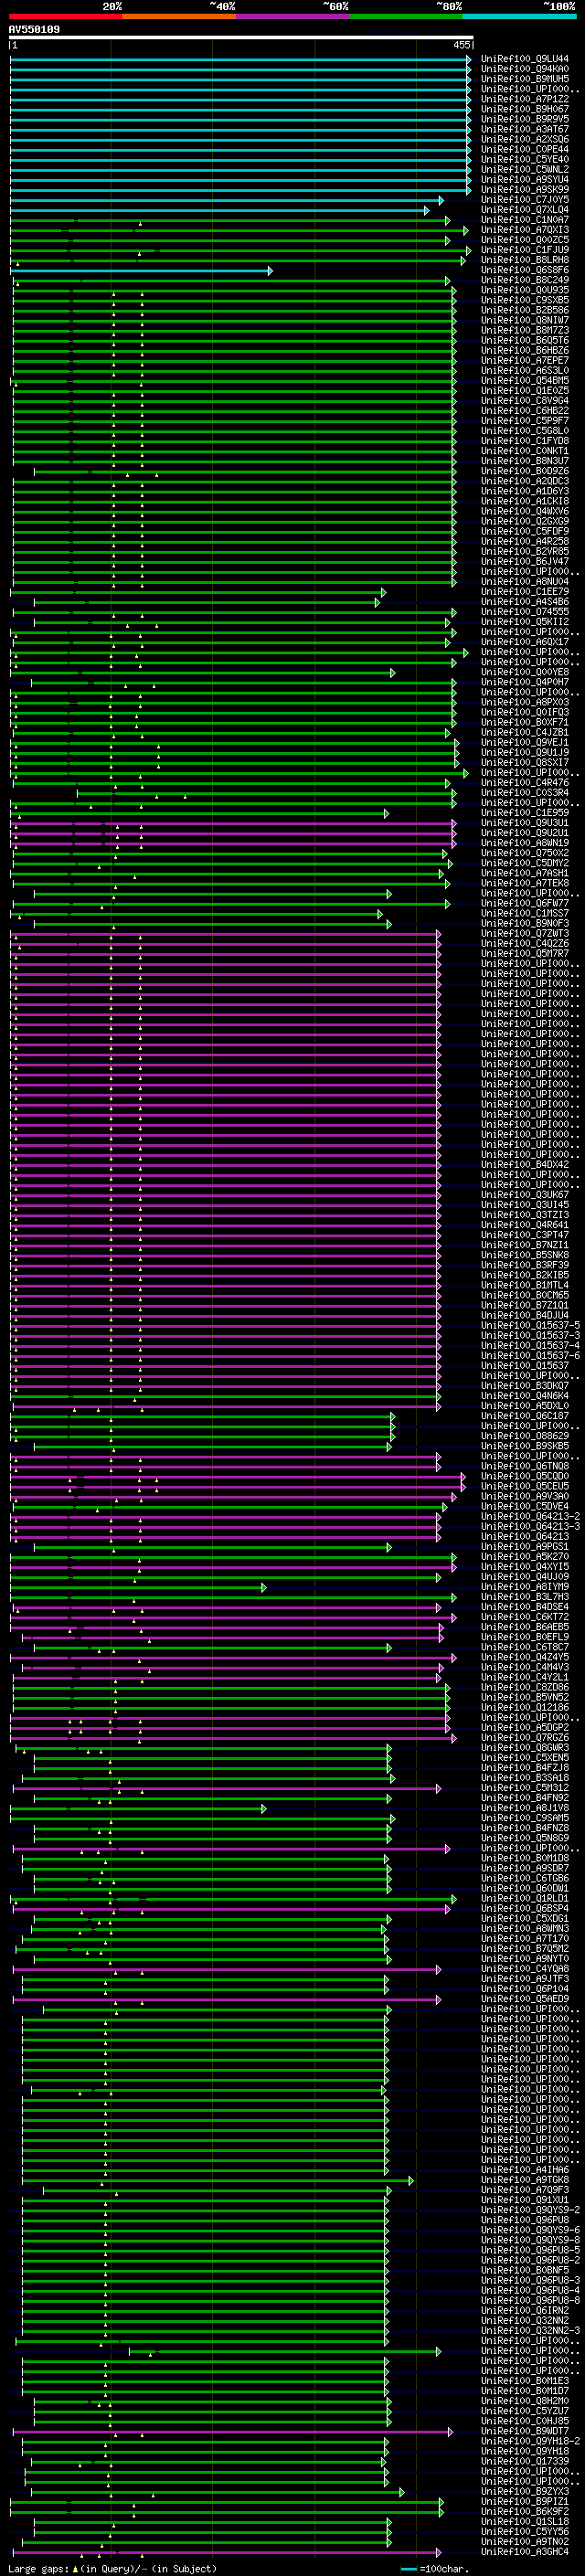Click hit label UniRef100_A9PGS1
585x2576 pixels.
(x=525, y=1546)
